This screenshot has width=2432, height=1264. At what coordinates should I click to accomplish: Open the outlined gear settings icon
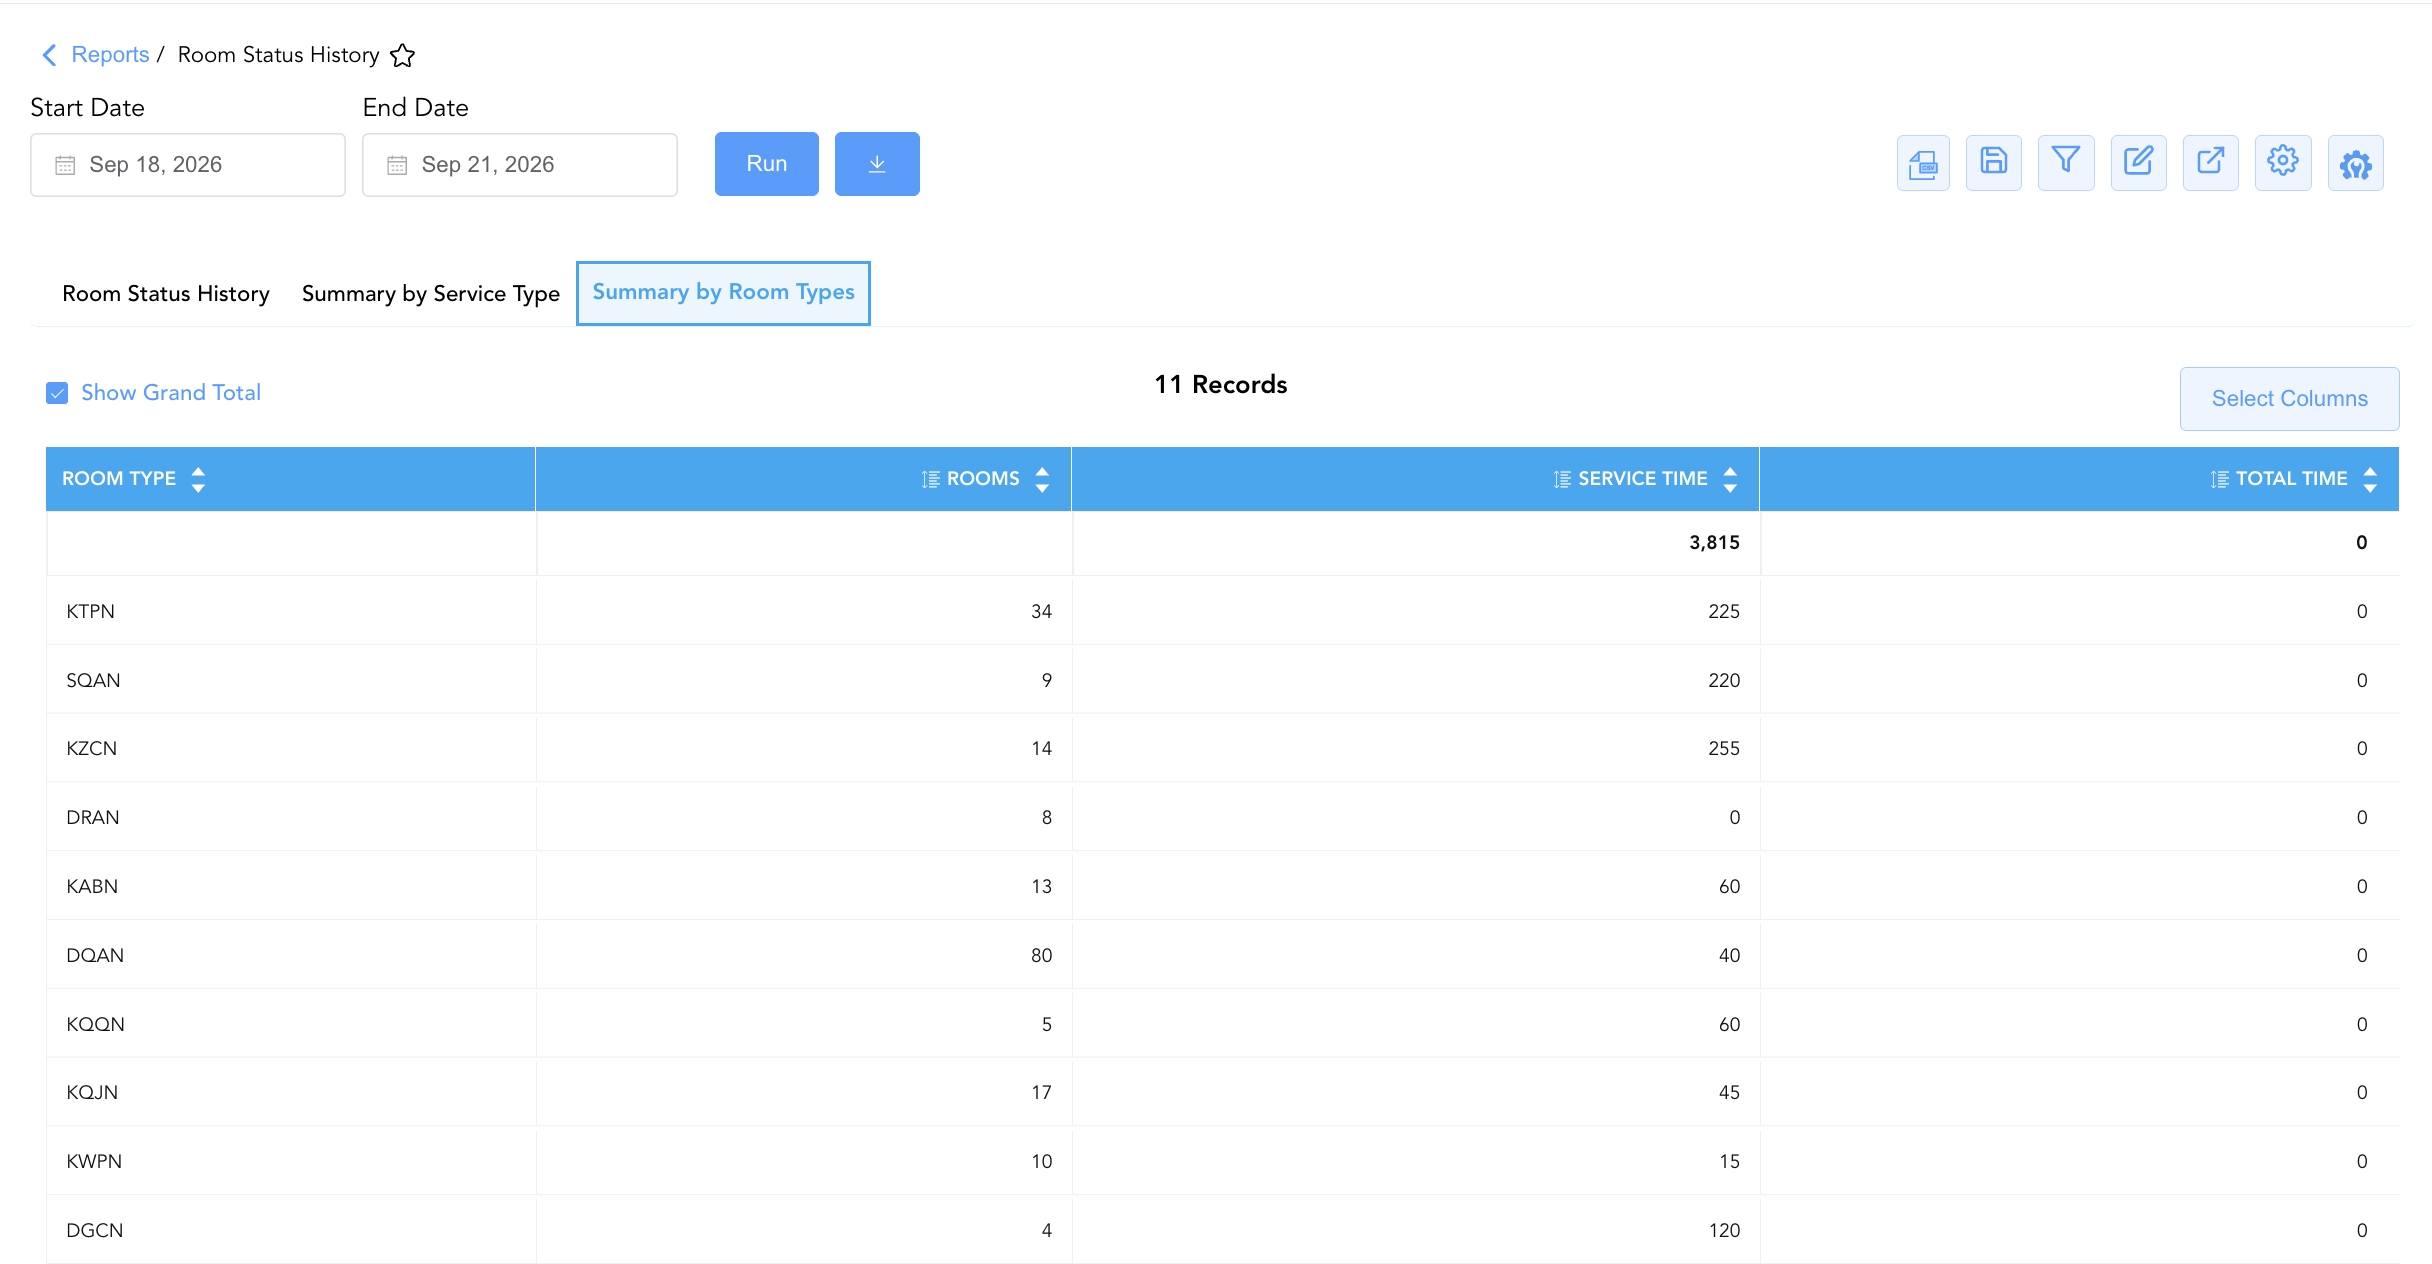(x=2283, y=163)
